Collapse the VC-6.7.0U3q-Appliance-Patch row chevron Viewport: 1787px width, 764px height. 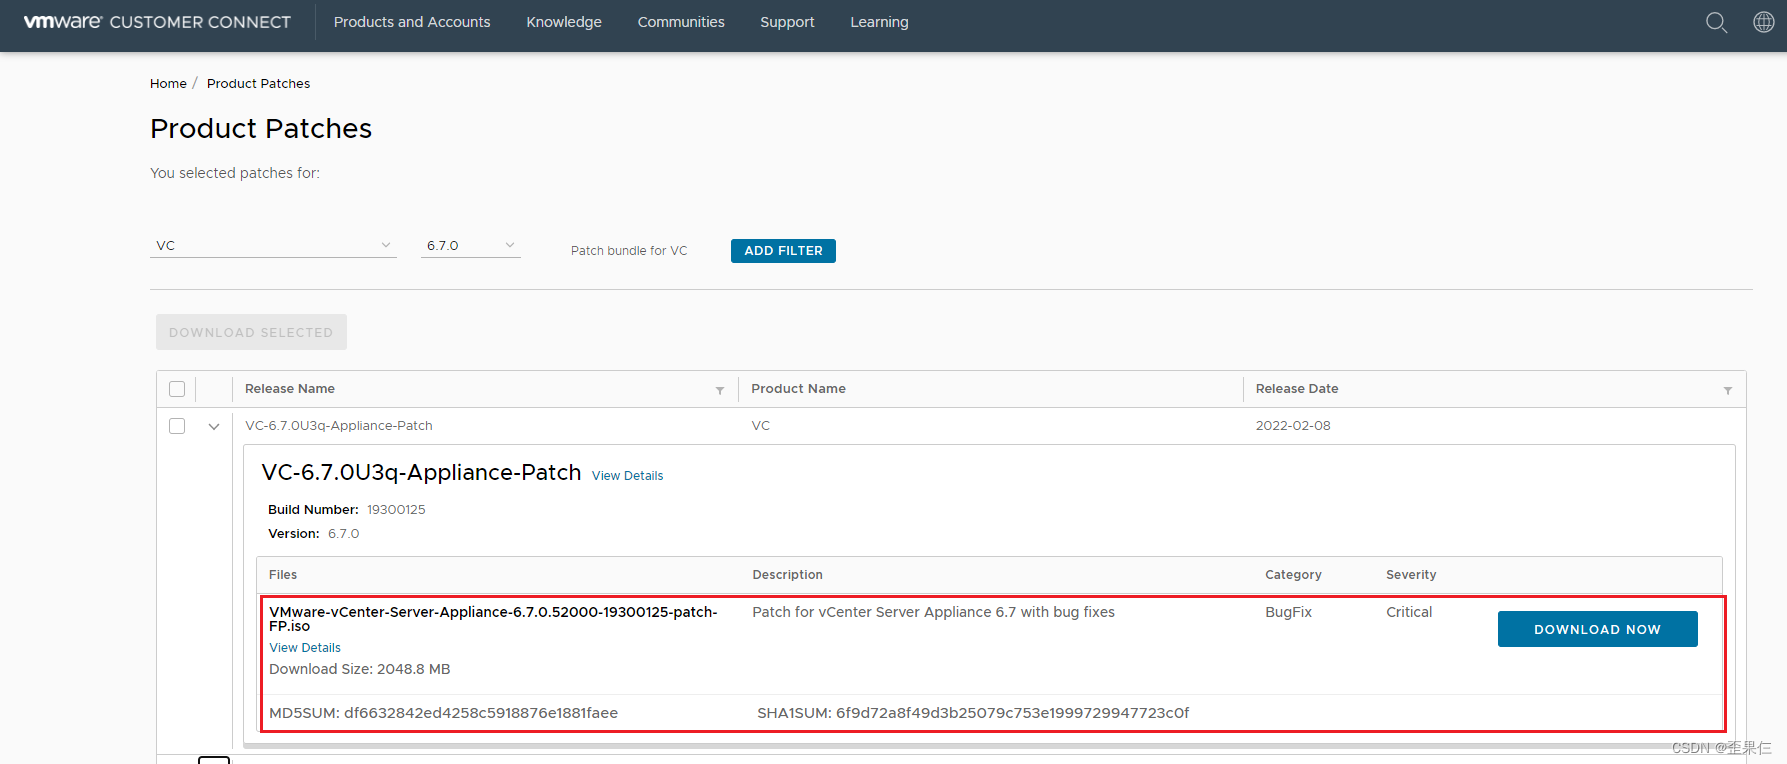[x=214, y=426]
